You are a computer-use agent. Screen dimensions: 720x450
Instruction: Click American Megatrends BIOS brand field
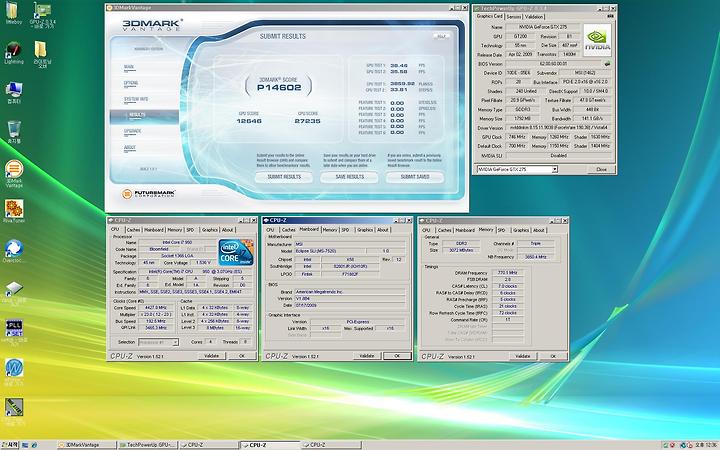(x=349, y=292)
